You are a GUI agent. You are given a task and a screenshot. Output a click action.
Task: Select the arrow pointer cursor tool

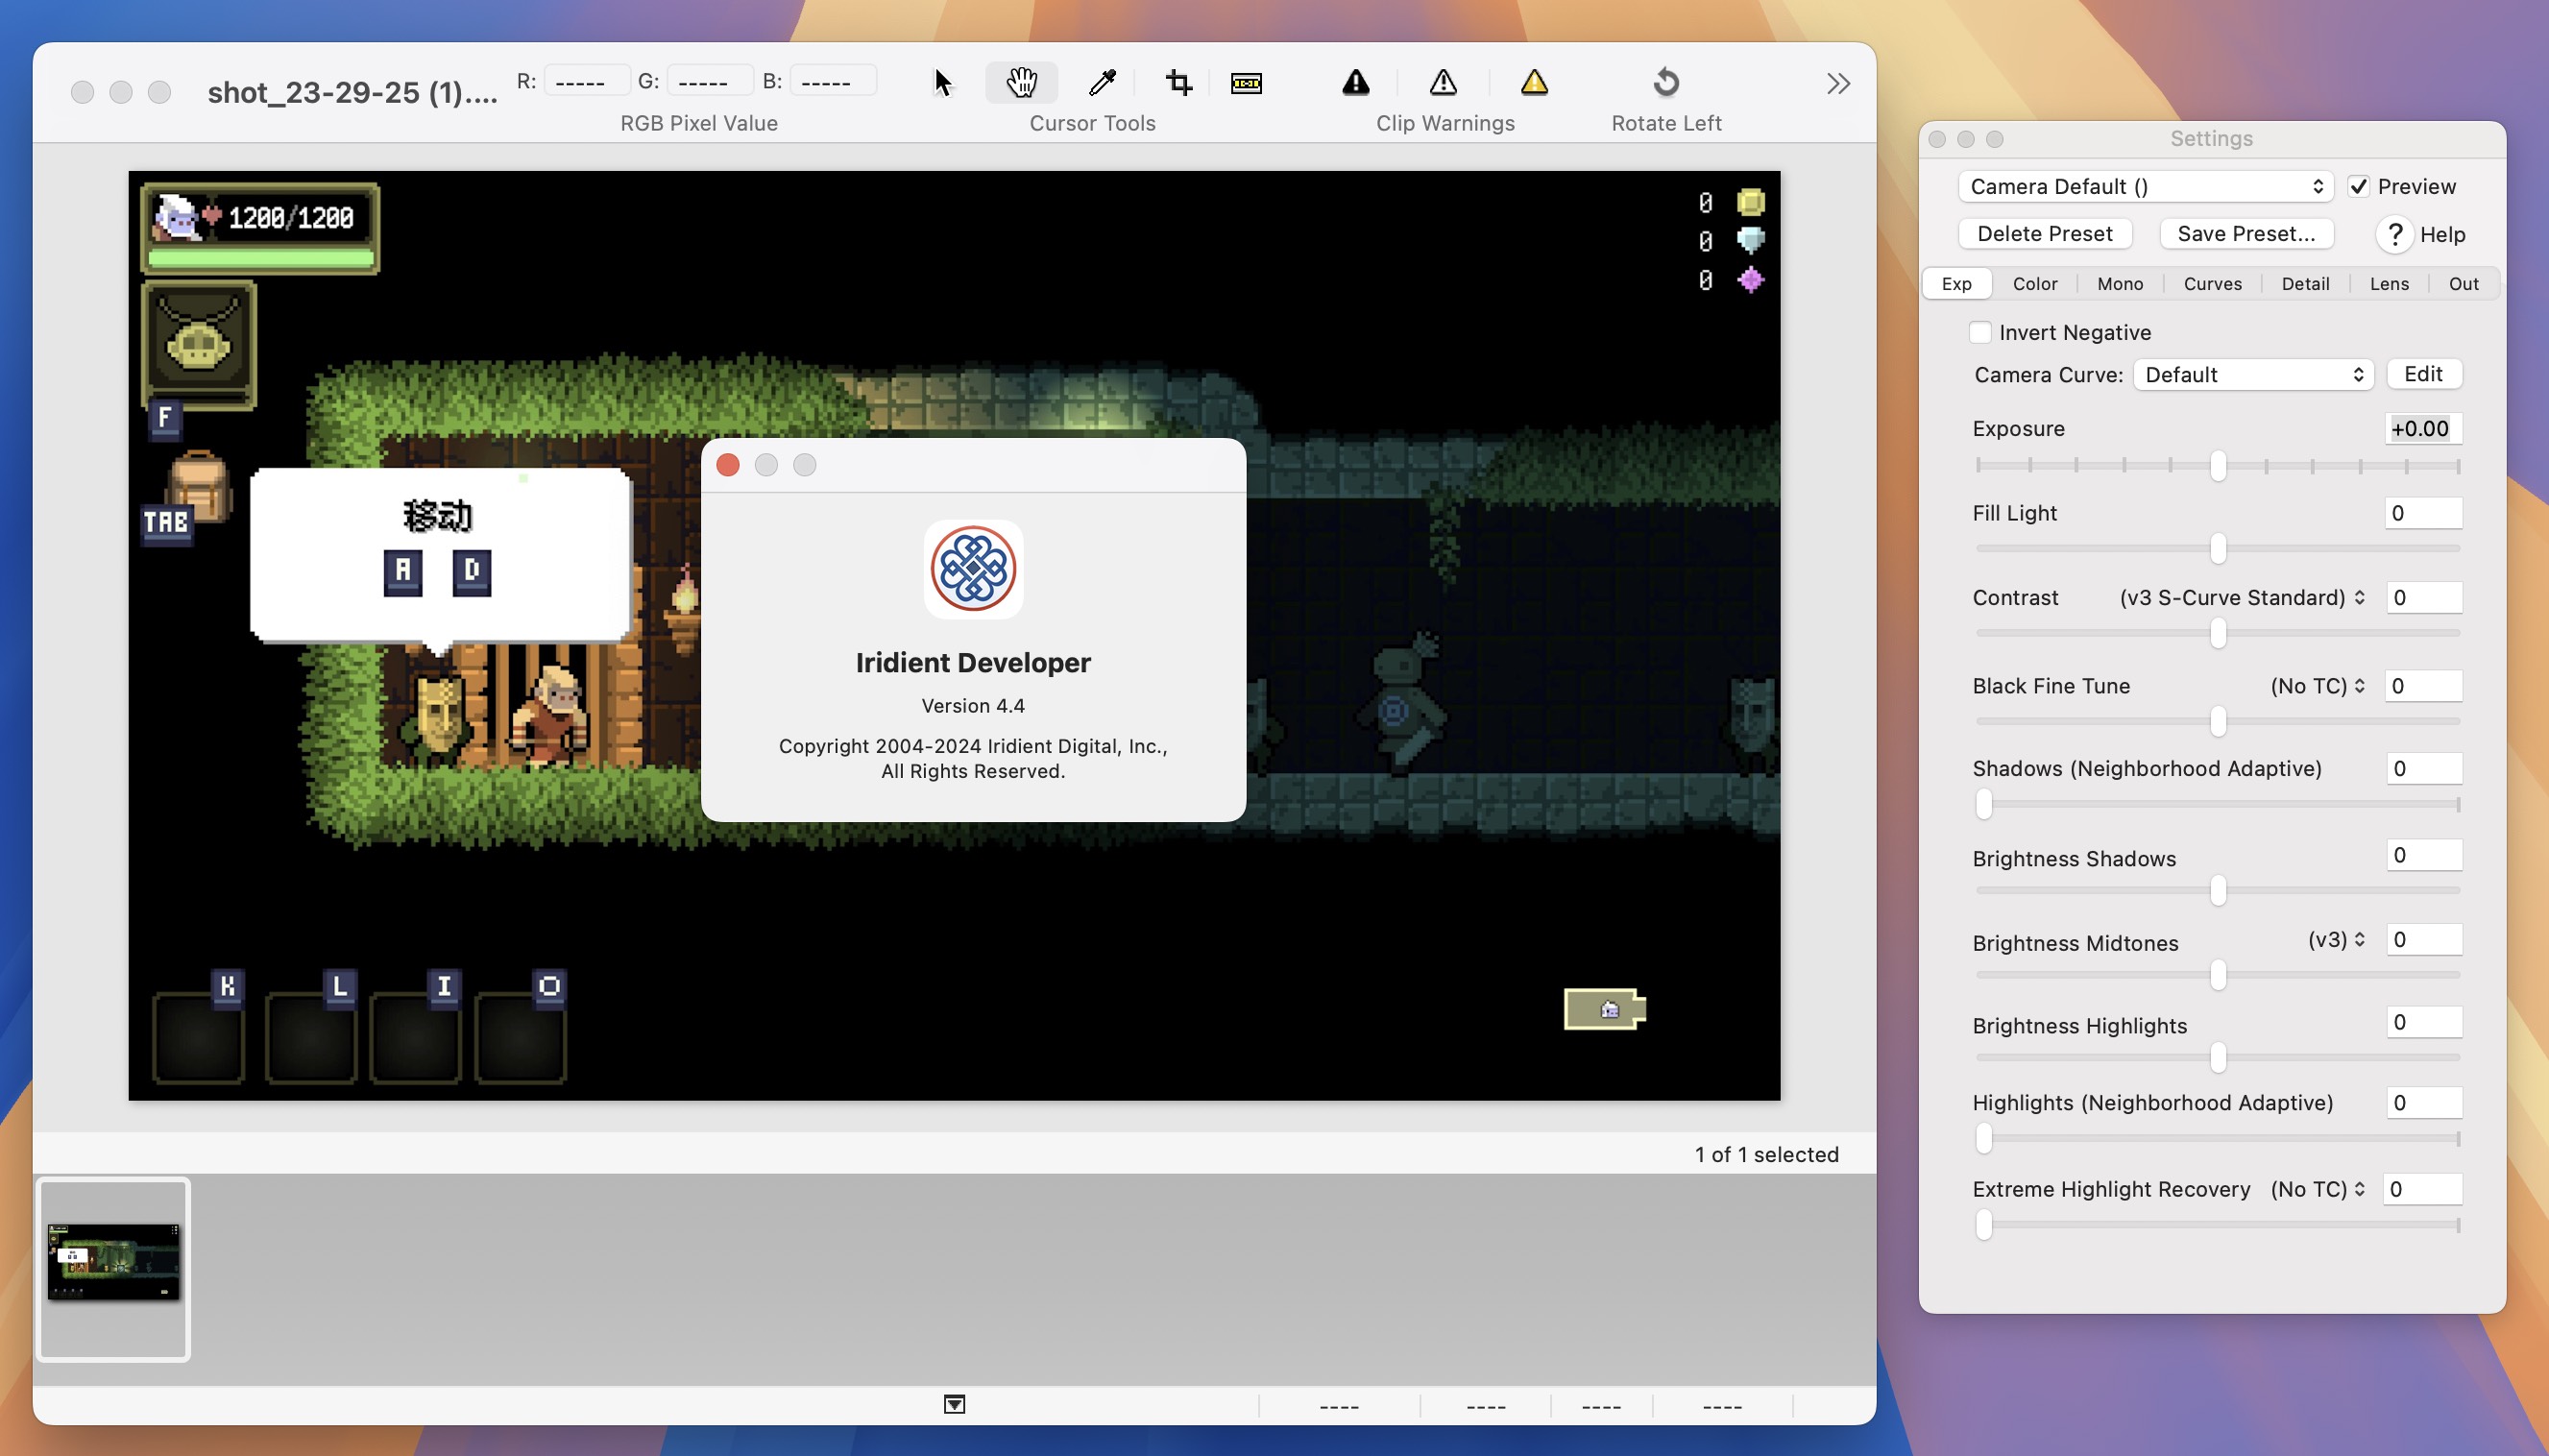click(x=943, y=82)
